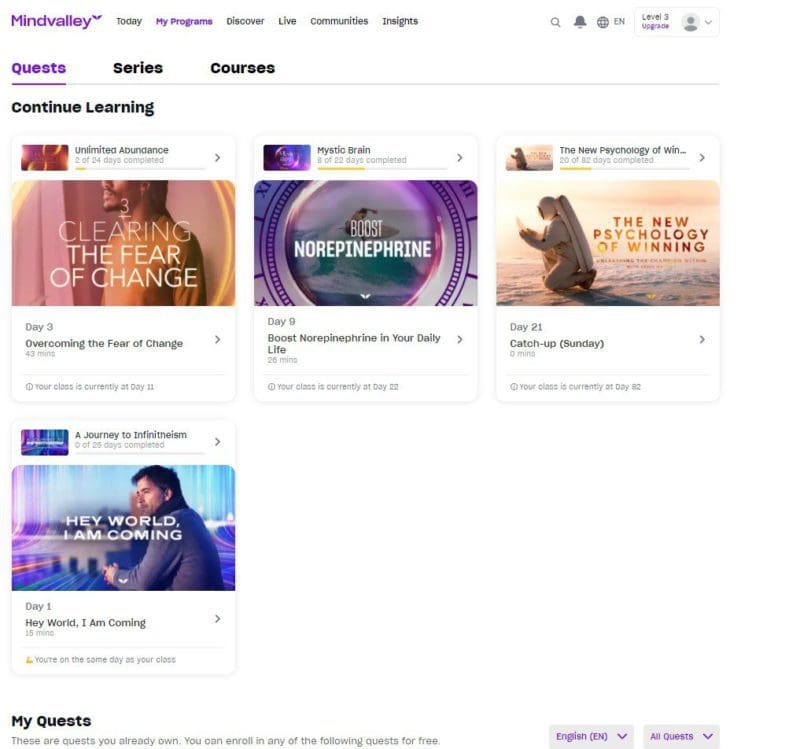The width and height of the screenshot is (800, 749).
Task: Open Hey World, I Am Coming cover image
Action: (123, 528)
